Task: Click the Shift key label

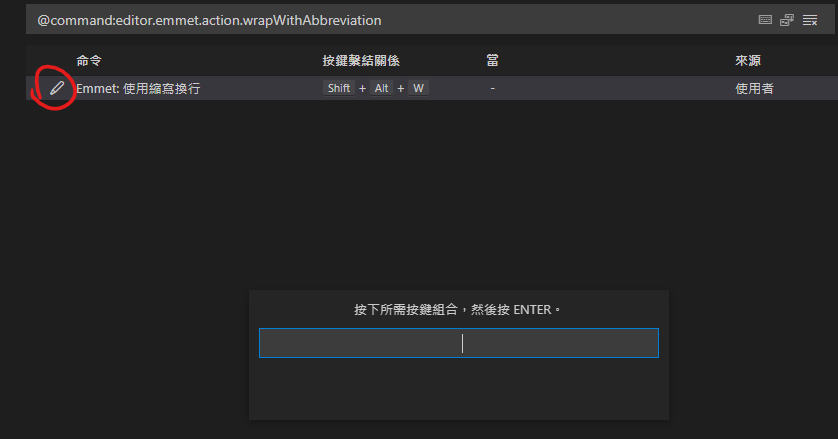Action: point(338,88)
